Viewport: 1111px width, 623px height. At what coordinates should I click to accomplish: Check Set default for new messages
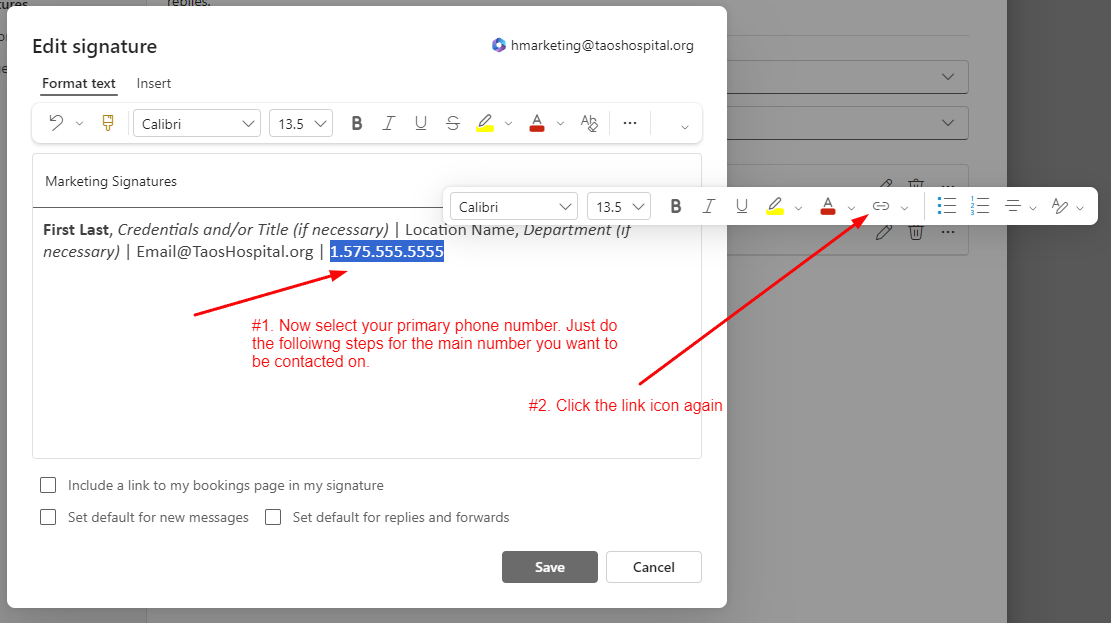pyautogui.click(x=48, y=517)
